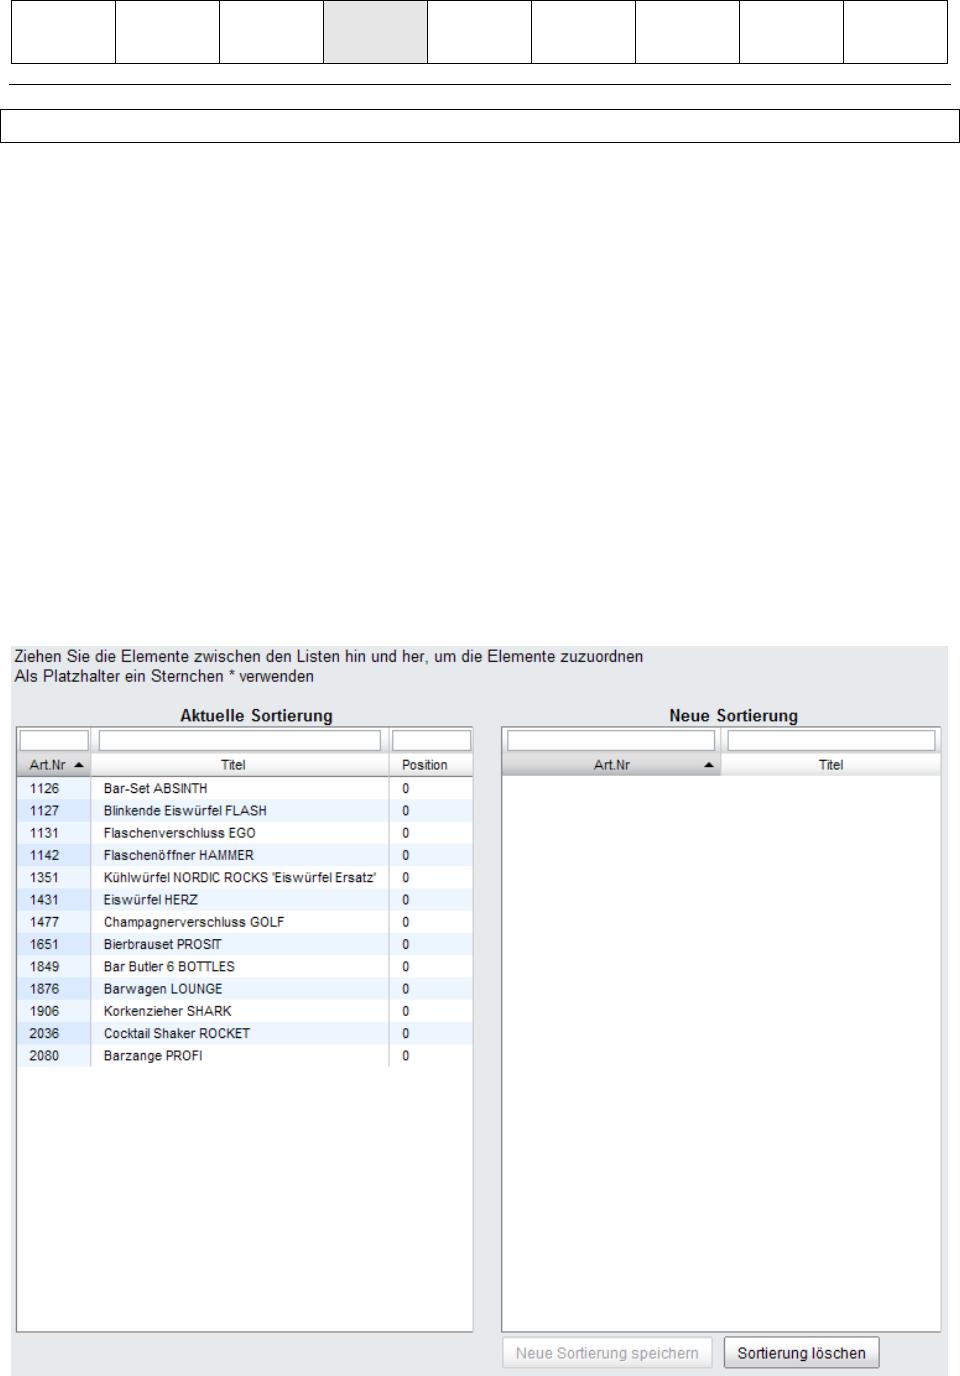This screenshot has width=960, height=1376.
Task: Click the Position value of Bar-Set ABSINTH
Action: pos(405,789)
